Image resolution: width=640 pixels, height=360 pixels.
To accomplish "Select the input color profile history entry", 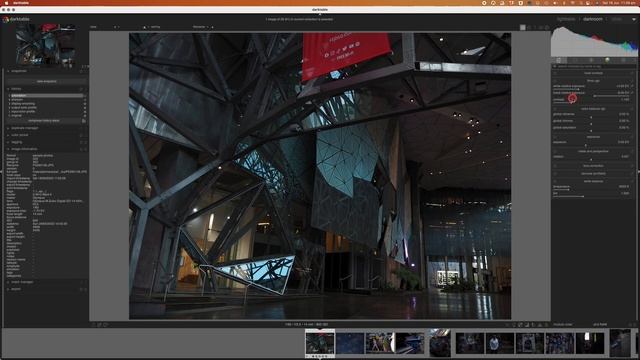I will point(46,111).
